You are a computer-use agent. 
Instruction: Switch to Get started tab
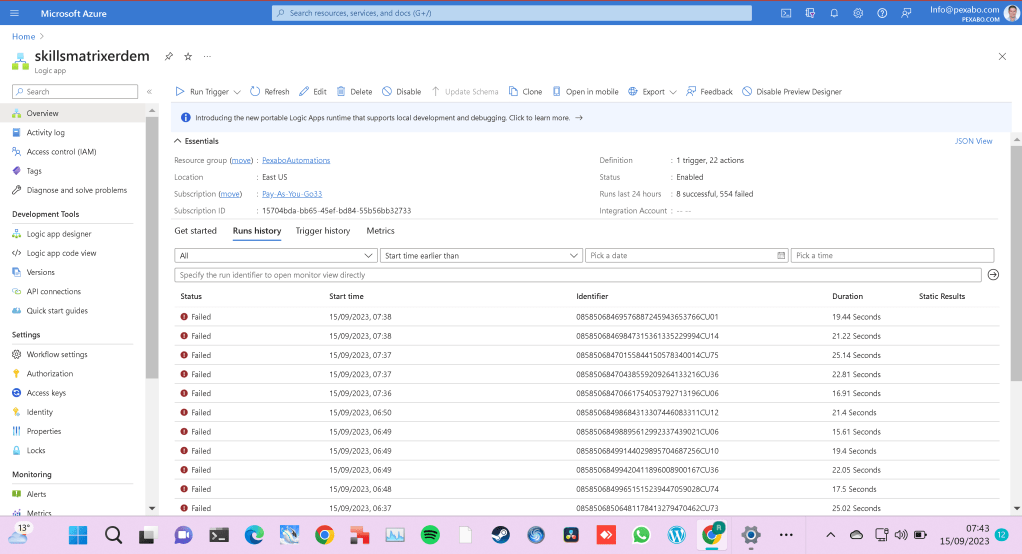(x=196, y=231)
